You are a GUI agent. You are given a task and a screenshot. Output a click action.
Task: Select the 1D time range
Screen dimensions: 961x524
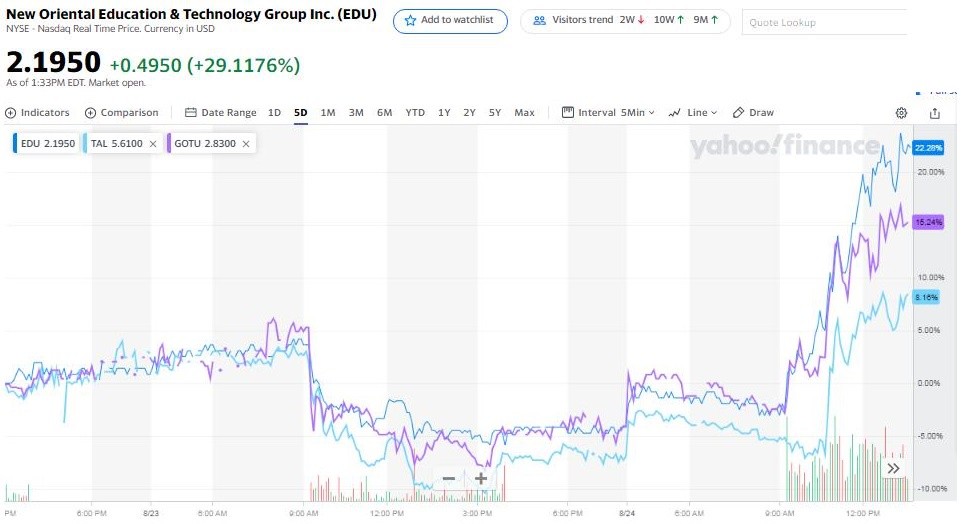[x=274, y=113]
